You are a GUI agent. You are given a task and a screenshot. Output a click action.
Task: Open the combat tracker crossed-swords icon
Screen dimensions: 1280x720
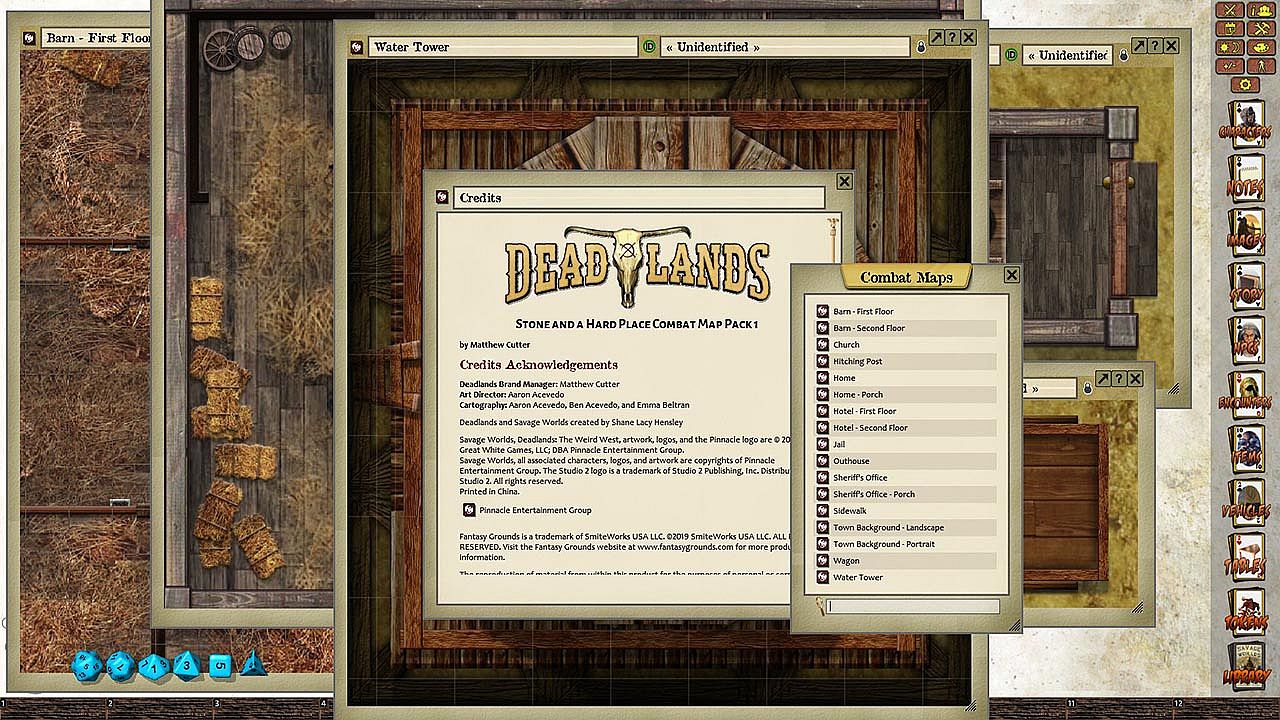coord(1231,11)
